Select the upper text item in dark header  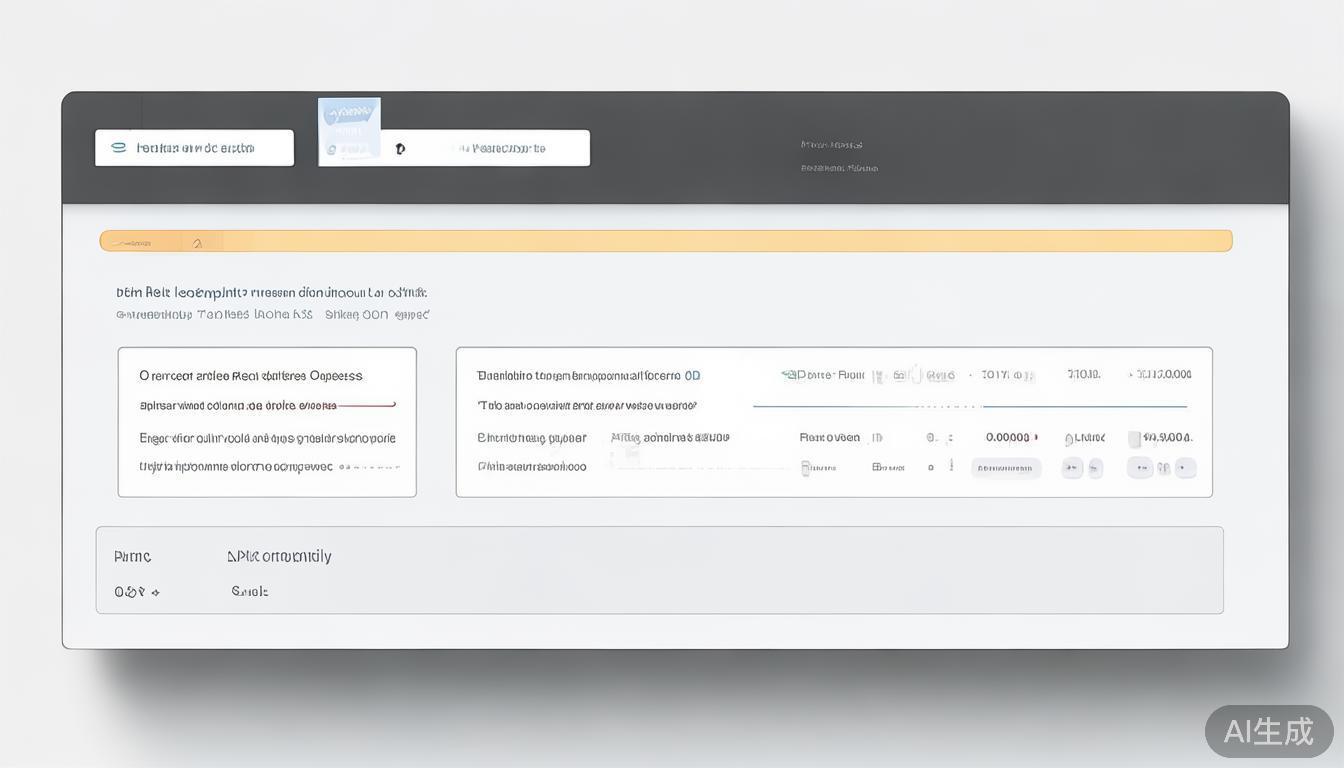click(x=831, y=145)
